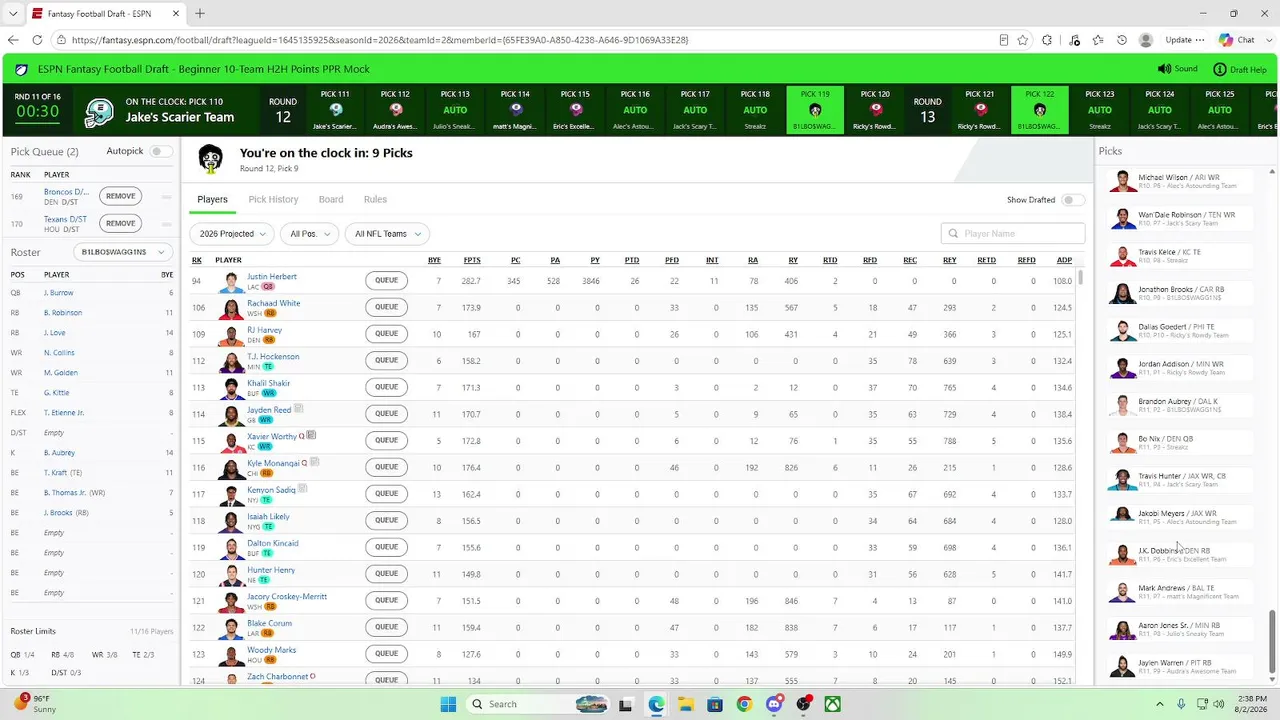Click the search magnifier icon in Player Name box
This screenshot has height=720, width=1280.
[954, 234]
